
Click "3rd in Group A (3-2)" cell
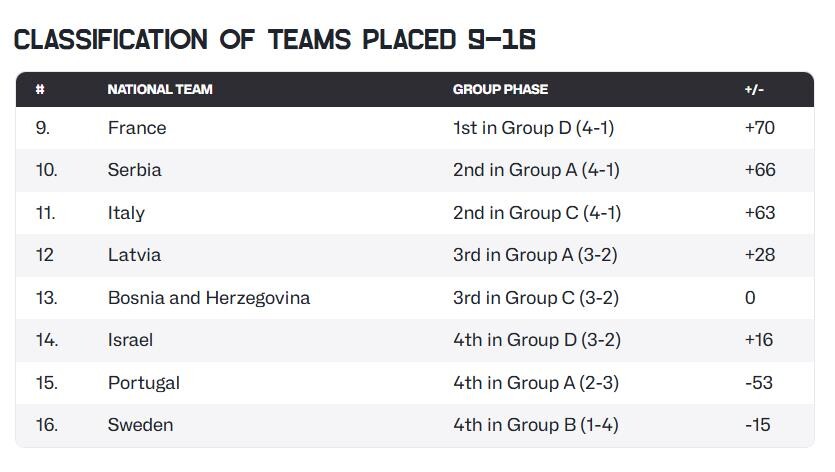click(535, 255)
